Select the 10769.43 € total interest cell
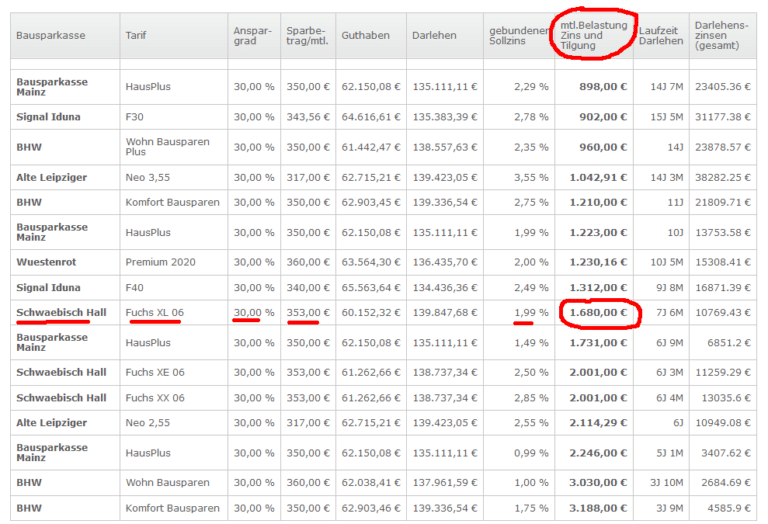This screenshot has height=524, width=768. pos(722,312)
